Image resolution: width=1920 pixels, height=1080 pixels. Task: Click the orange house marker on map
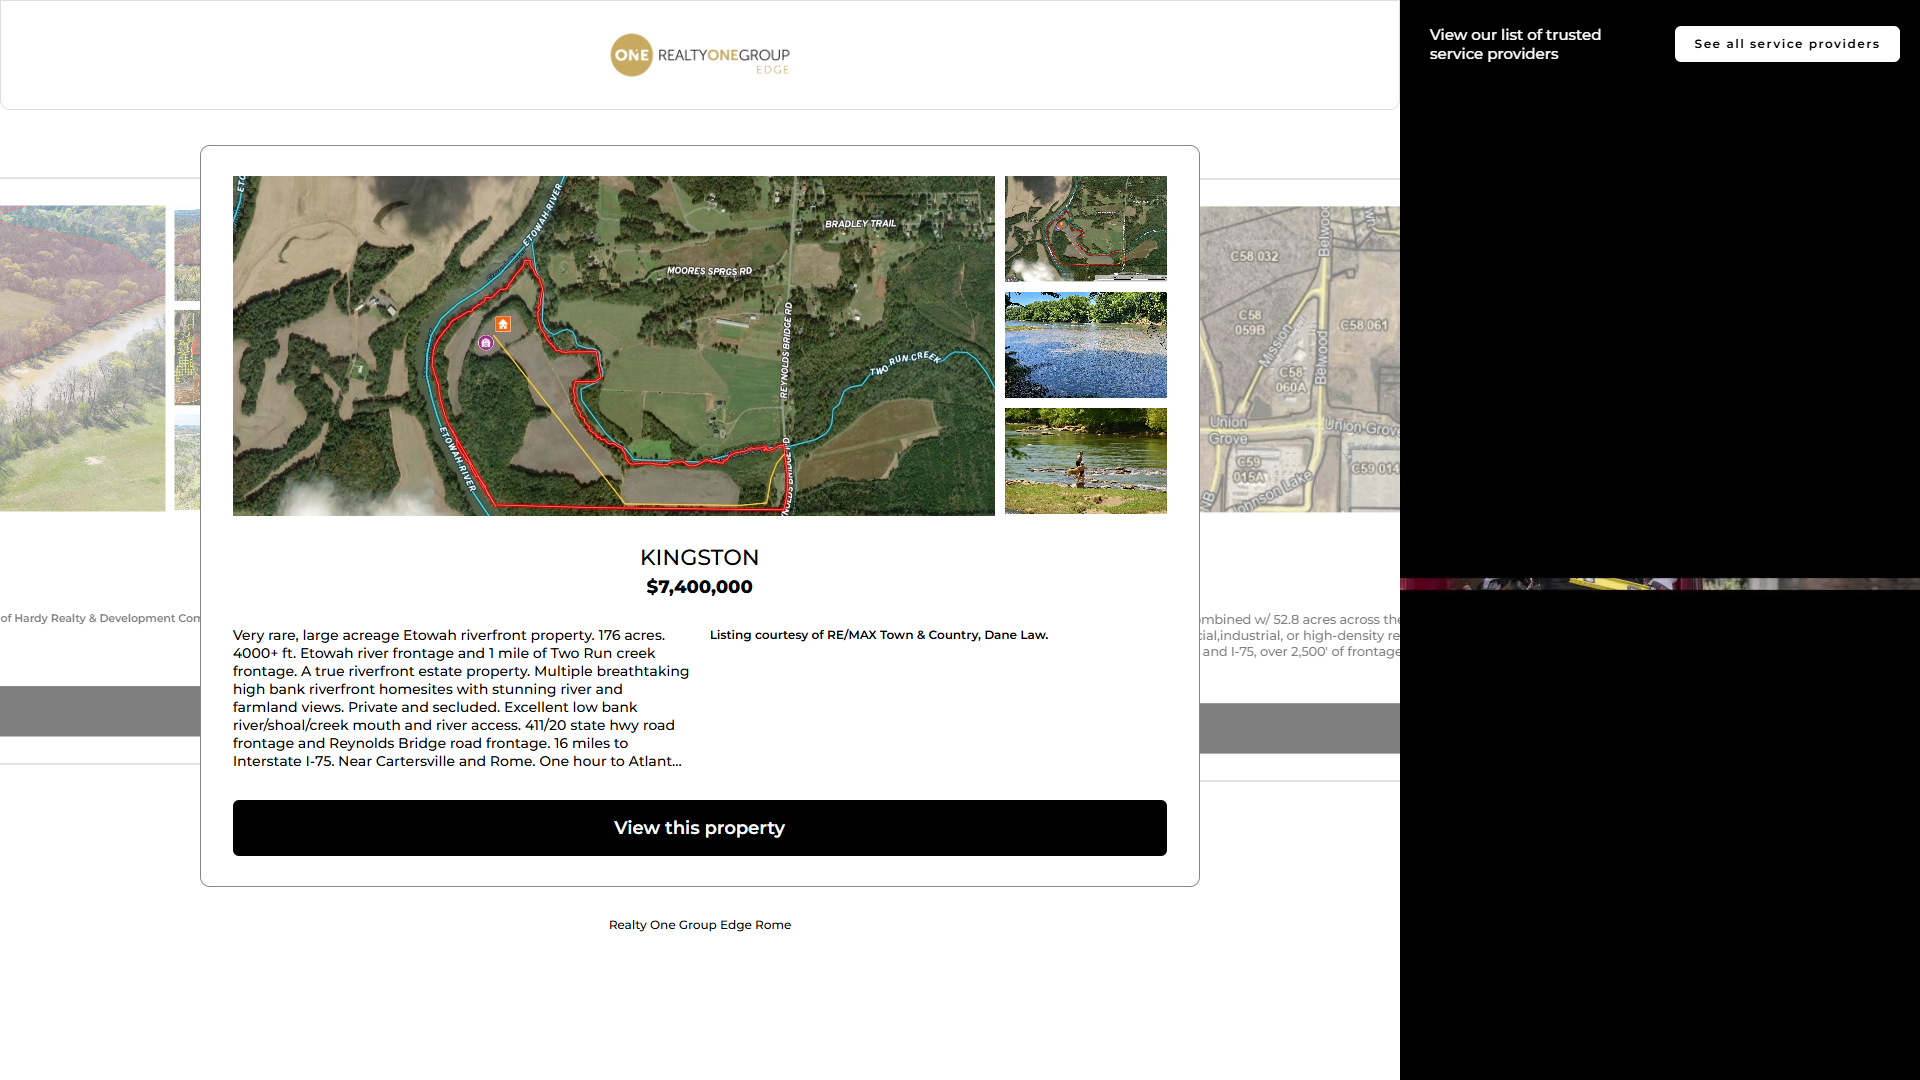coord(503,324)
